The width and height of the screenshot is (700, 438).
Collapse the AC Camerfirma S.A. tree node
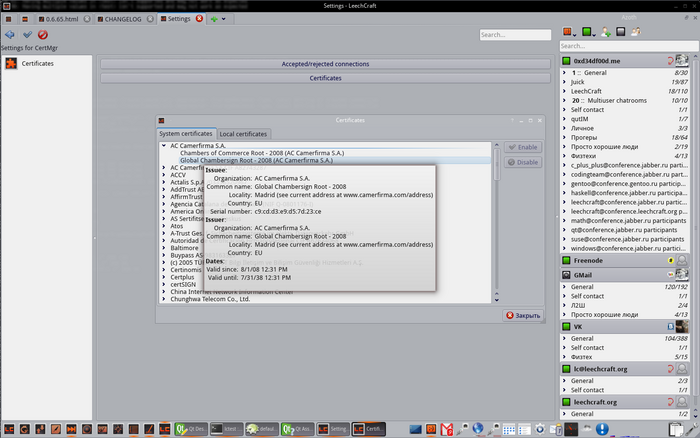[164, 145]
